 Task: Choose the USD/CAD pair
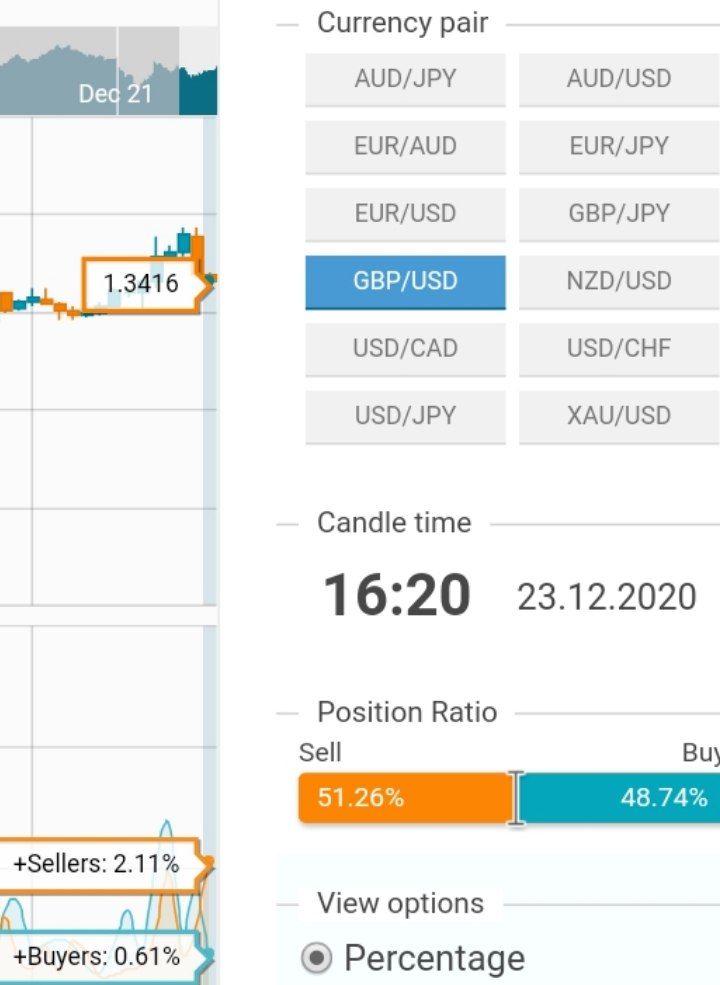405,349
